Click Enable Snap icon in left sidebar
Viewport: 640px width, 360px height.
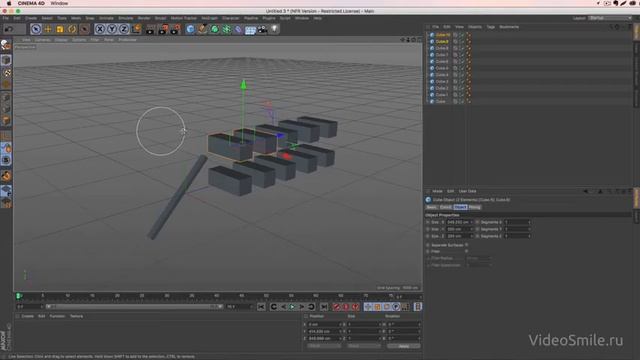pyautogui.click(x=6, y=176)
